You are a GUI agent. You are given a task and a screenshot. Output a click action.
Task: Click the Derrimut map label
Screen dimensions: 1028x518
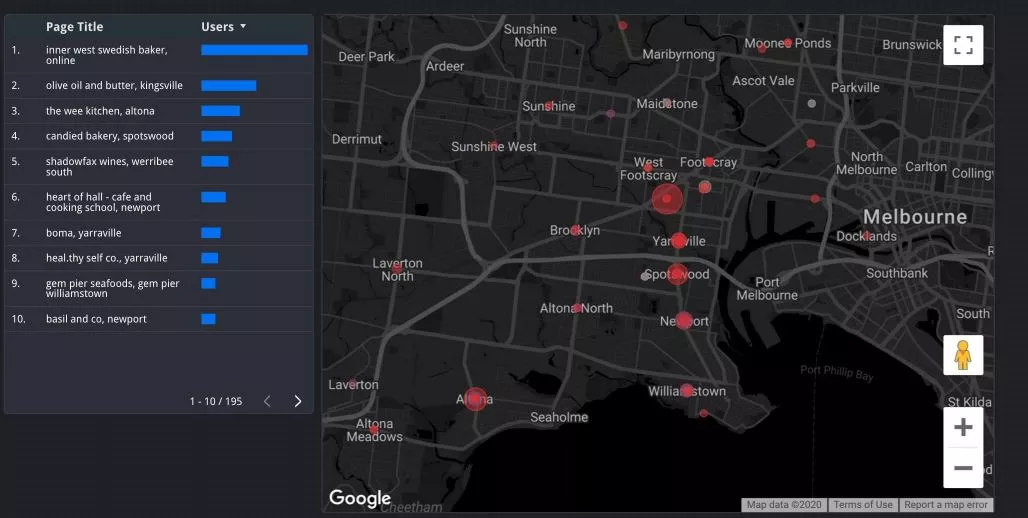coord(357,139)
